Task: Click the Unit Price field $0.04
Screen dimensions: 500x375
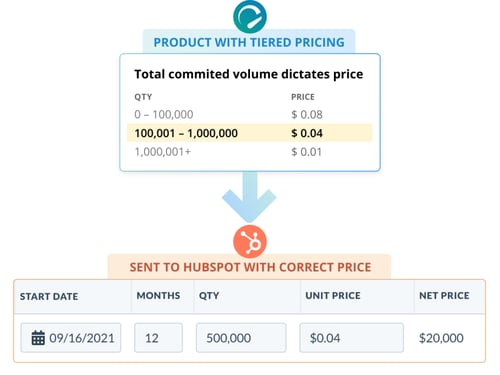Action: tap(351, 338)
